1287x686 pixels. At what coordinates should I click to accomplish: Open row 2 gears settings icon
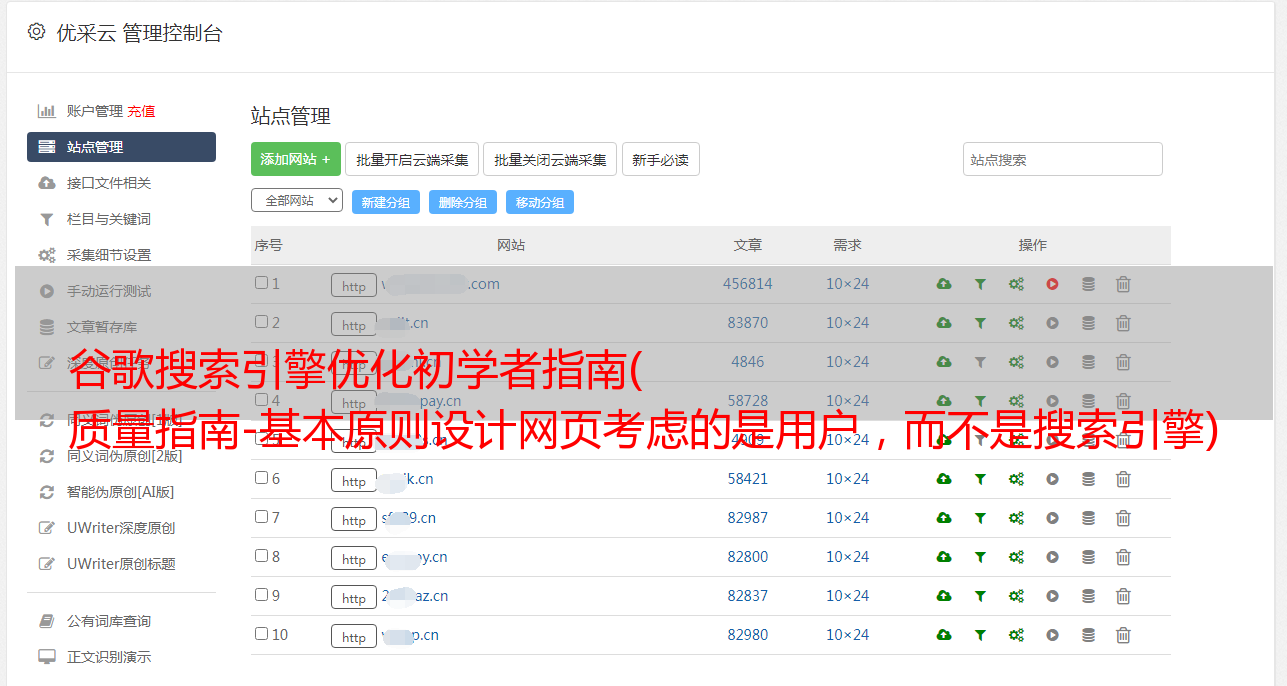pyautogui.click(x=1016, y=323)
